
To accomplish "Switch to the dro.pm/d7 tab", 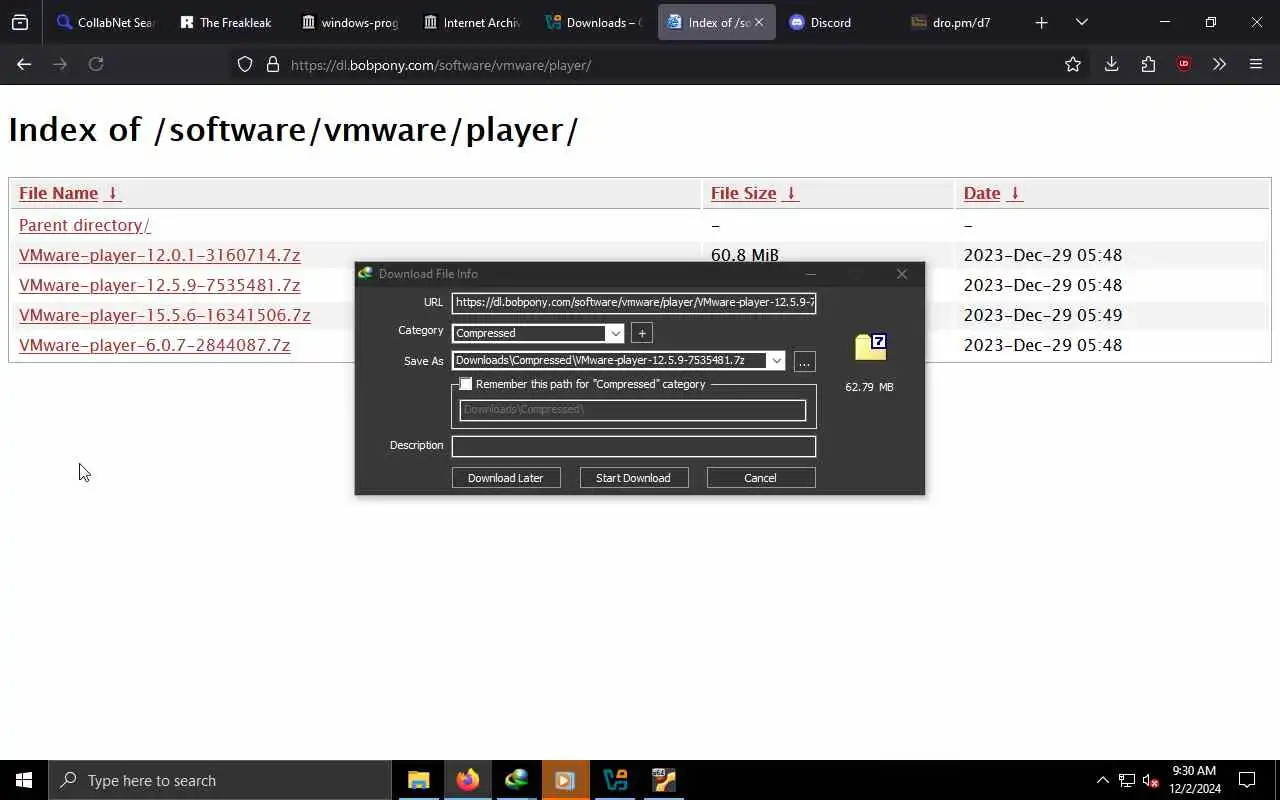I will click(959, 22).
